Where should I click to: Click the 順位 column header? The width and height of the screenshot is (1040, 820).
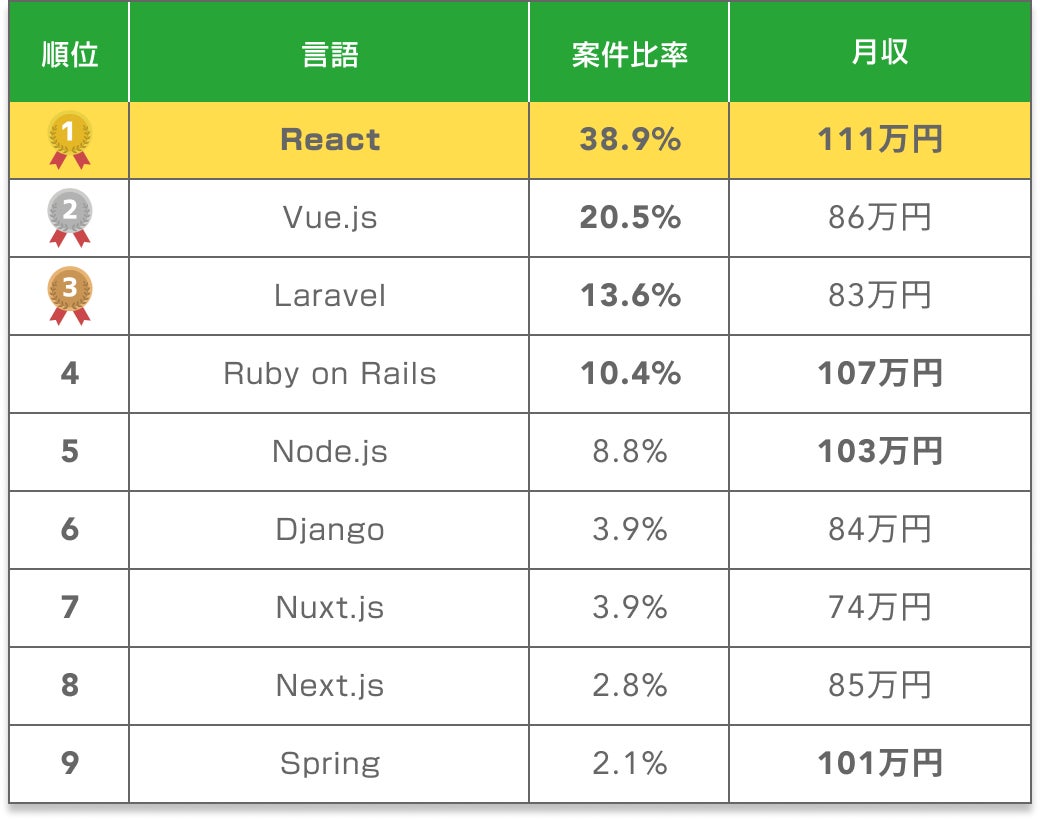click(69, 54)
